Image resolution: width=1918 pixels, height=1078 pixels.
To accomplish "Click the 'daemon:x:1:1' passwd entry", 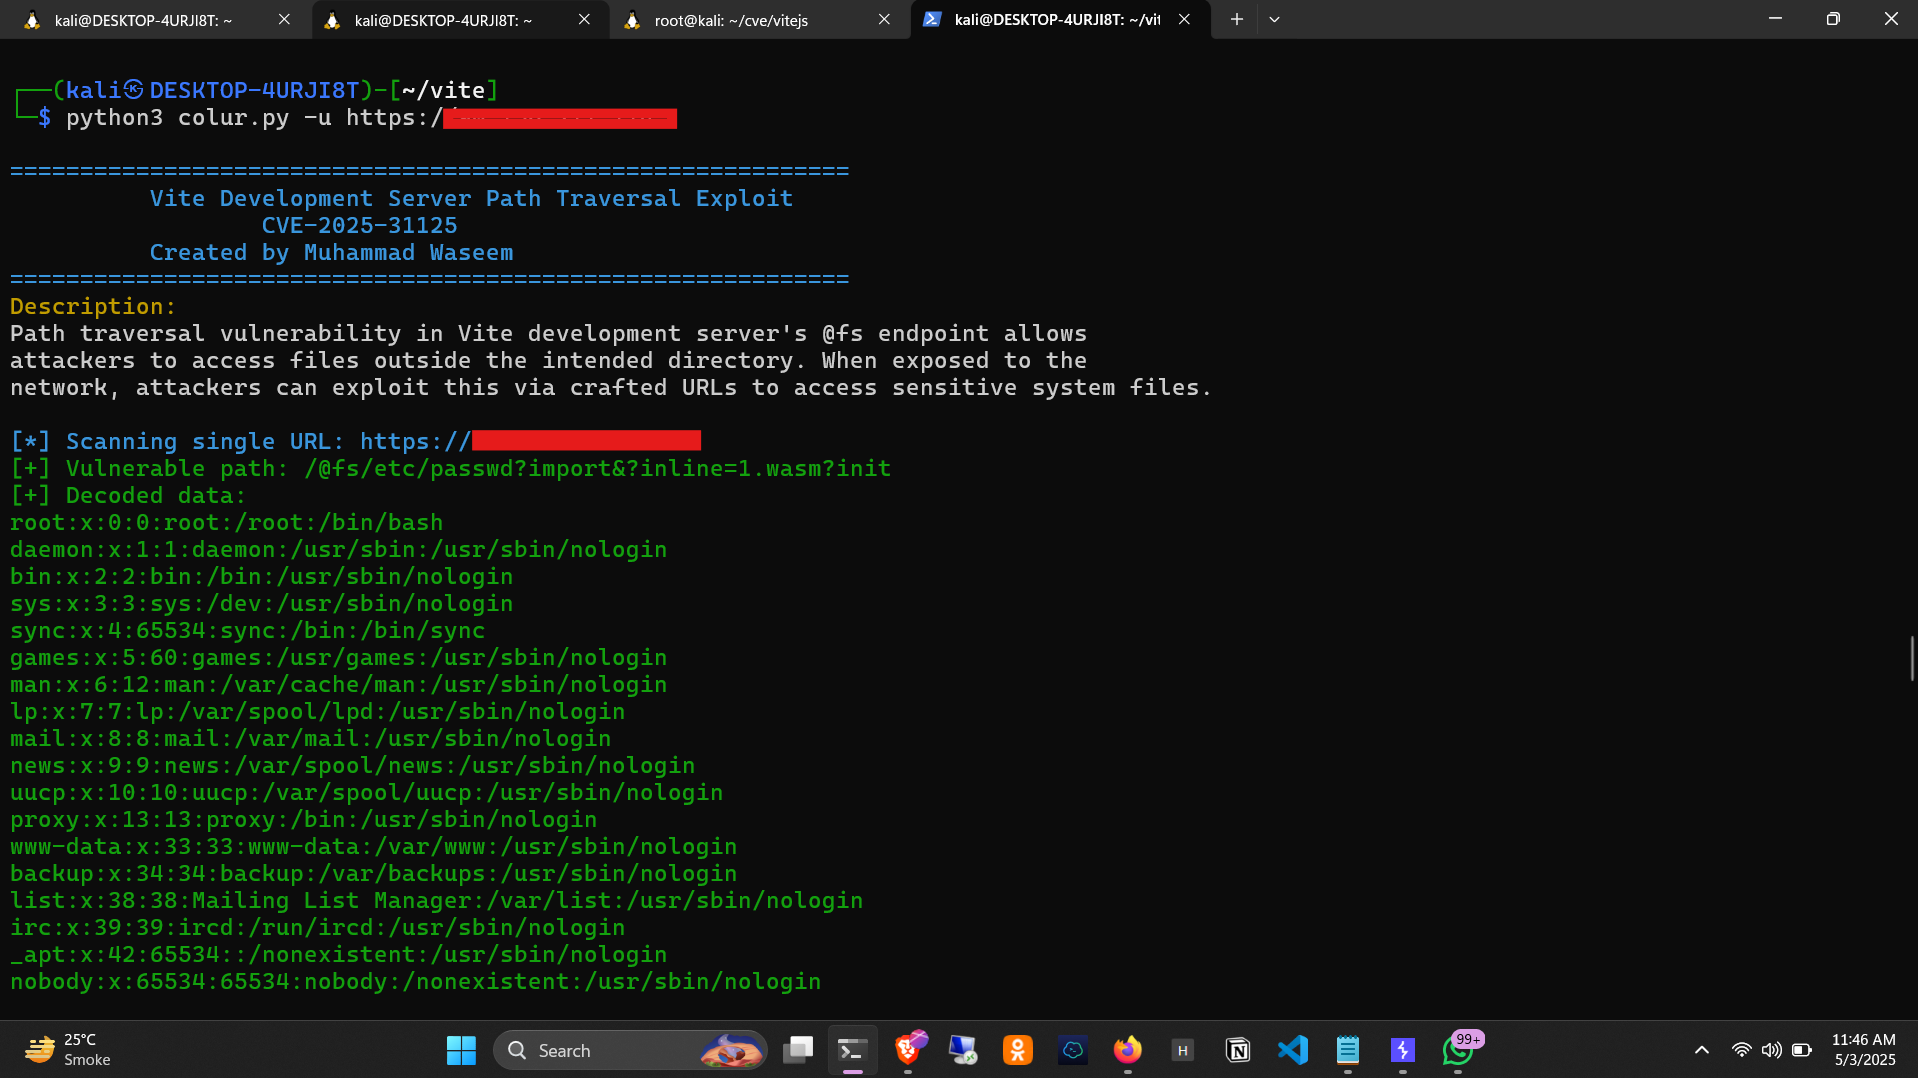I will click(x=338, y=549).
